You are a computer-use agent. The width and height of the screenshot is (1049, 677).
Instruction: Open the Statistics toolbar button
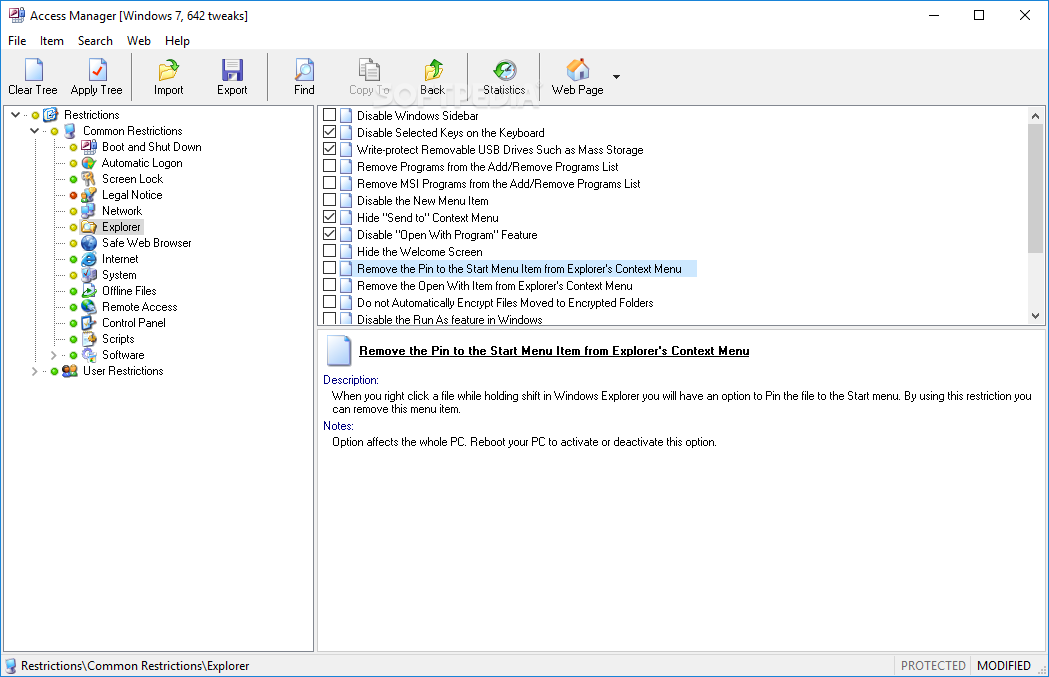tap(504, 78)
